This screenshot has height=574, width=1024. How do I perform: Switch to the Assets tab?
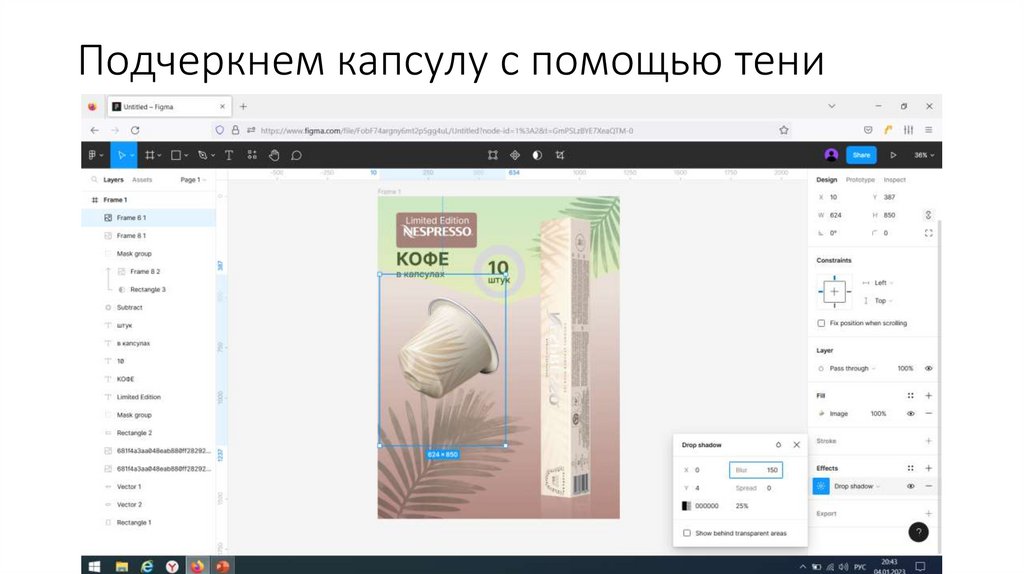tap(142, 180)
